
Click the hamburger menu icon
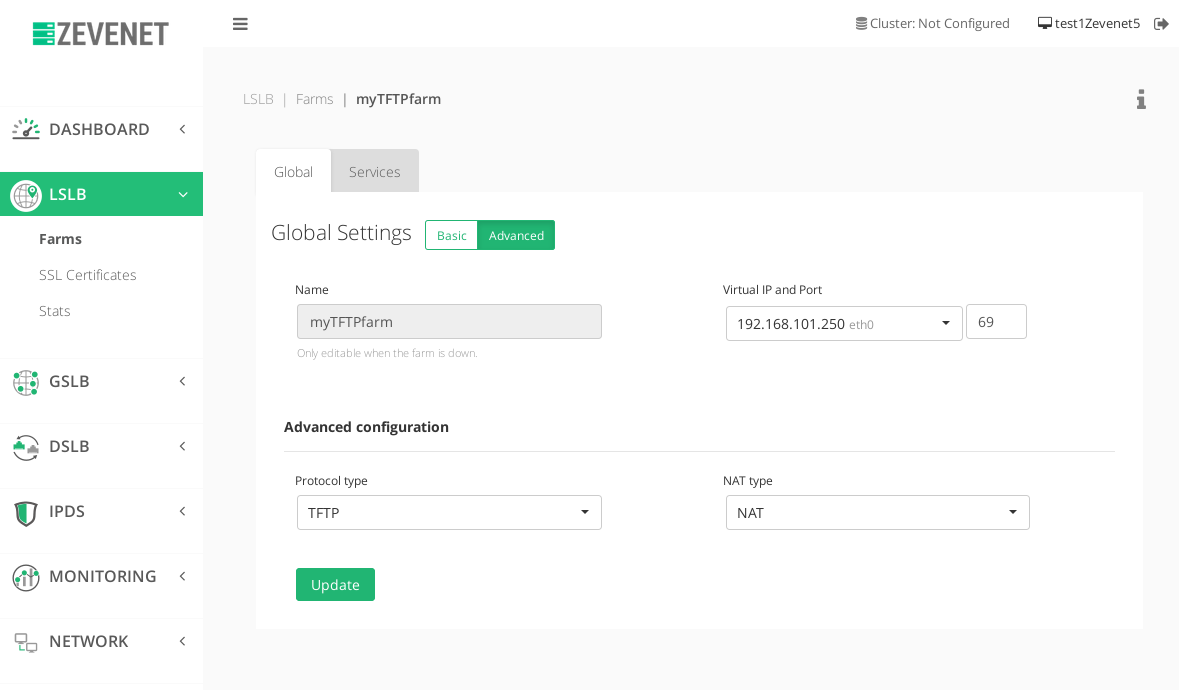pyautogui.click(x=240, y=24)
